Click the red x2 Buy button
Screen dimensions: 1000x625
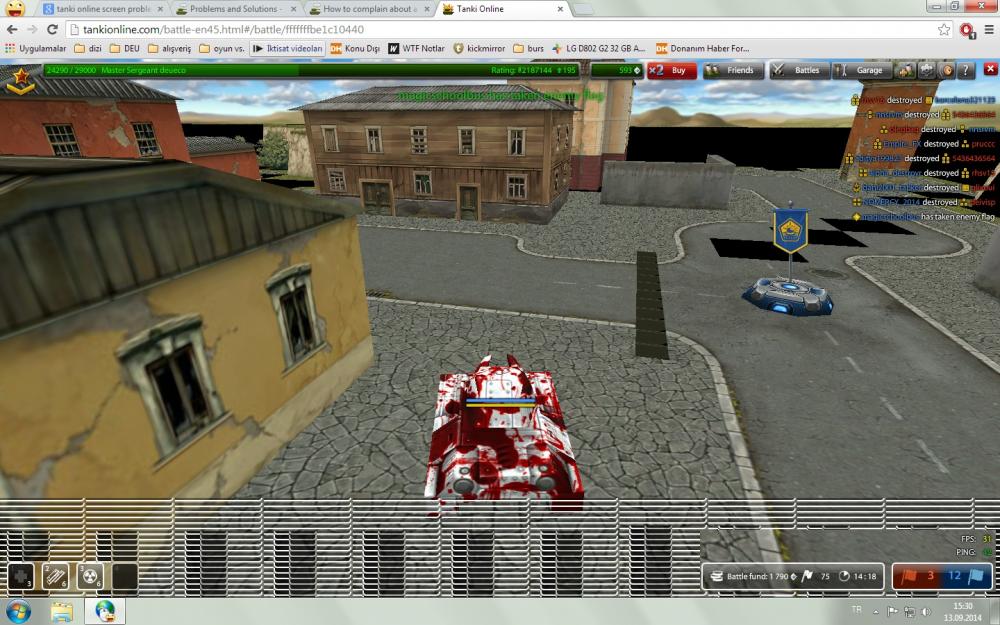click(x=672, y=70)
